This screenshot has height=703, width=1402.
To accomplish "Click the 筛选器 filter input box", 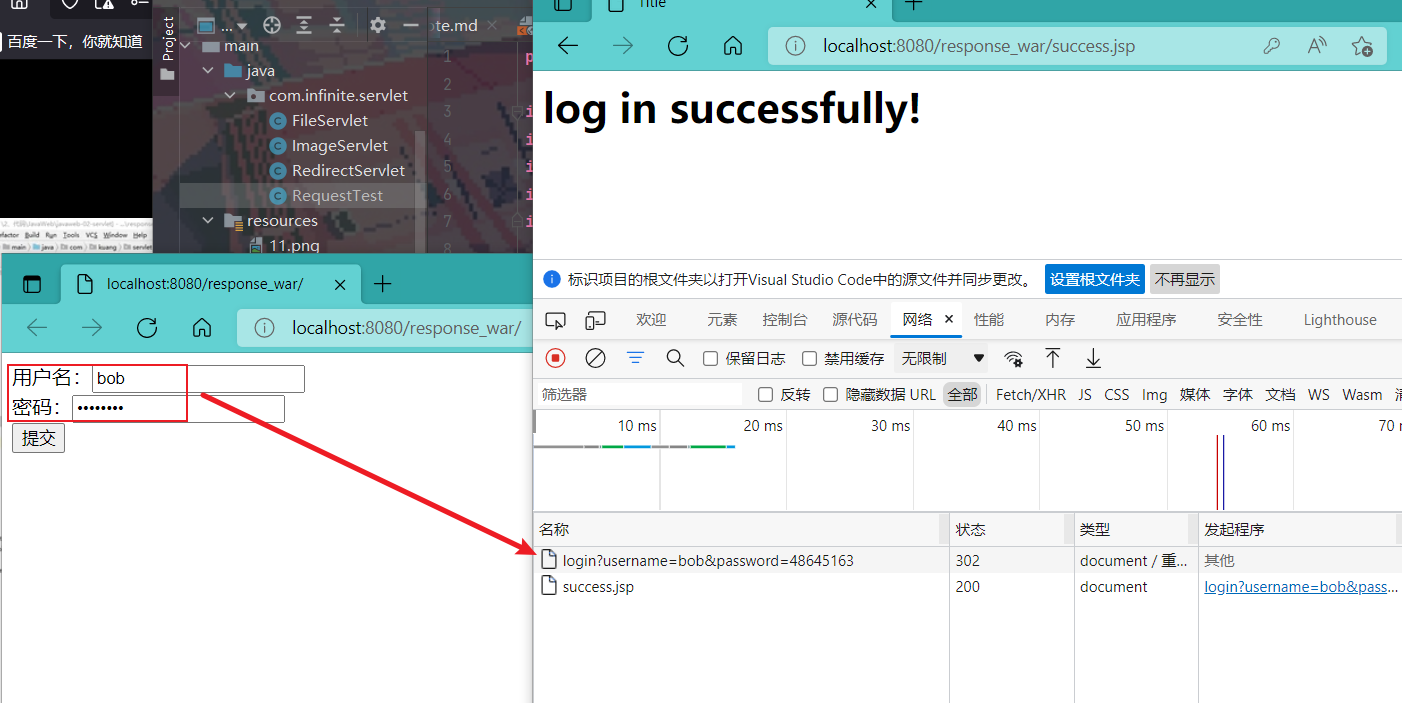I will [x=640, y=395].
